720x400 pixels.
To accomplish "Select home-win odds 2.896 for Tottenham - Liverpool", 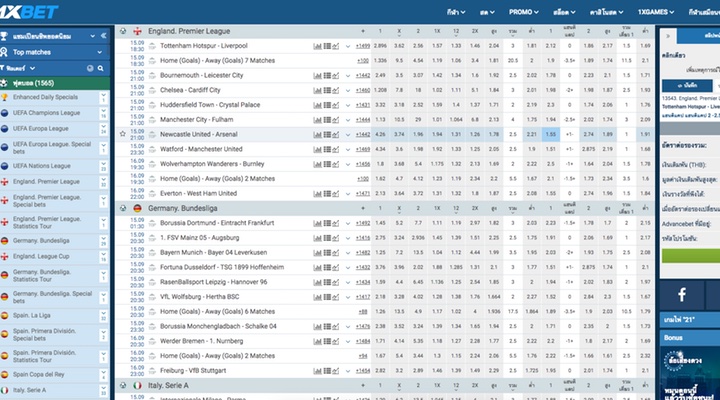I will click(380, 46).
